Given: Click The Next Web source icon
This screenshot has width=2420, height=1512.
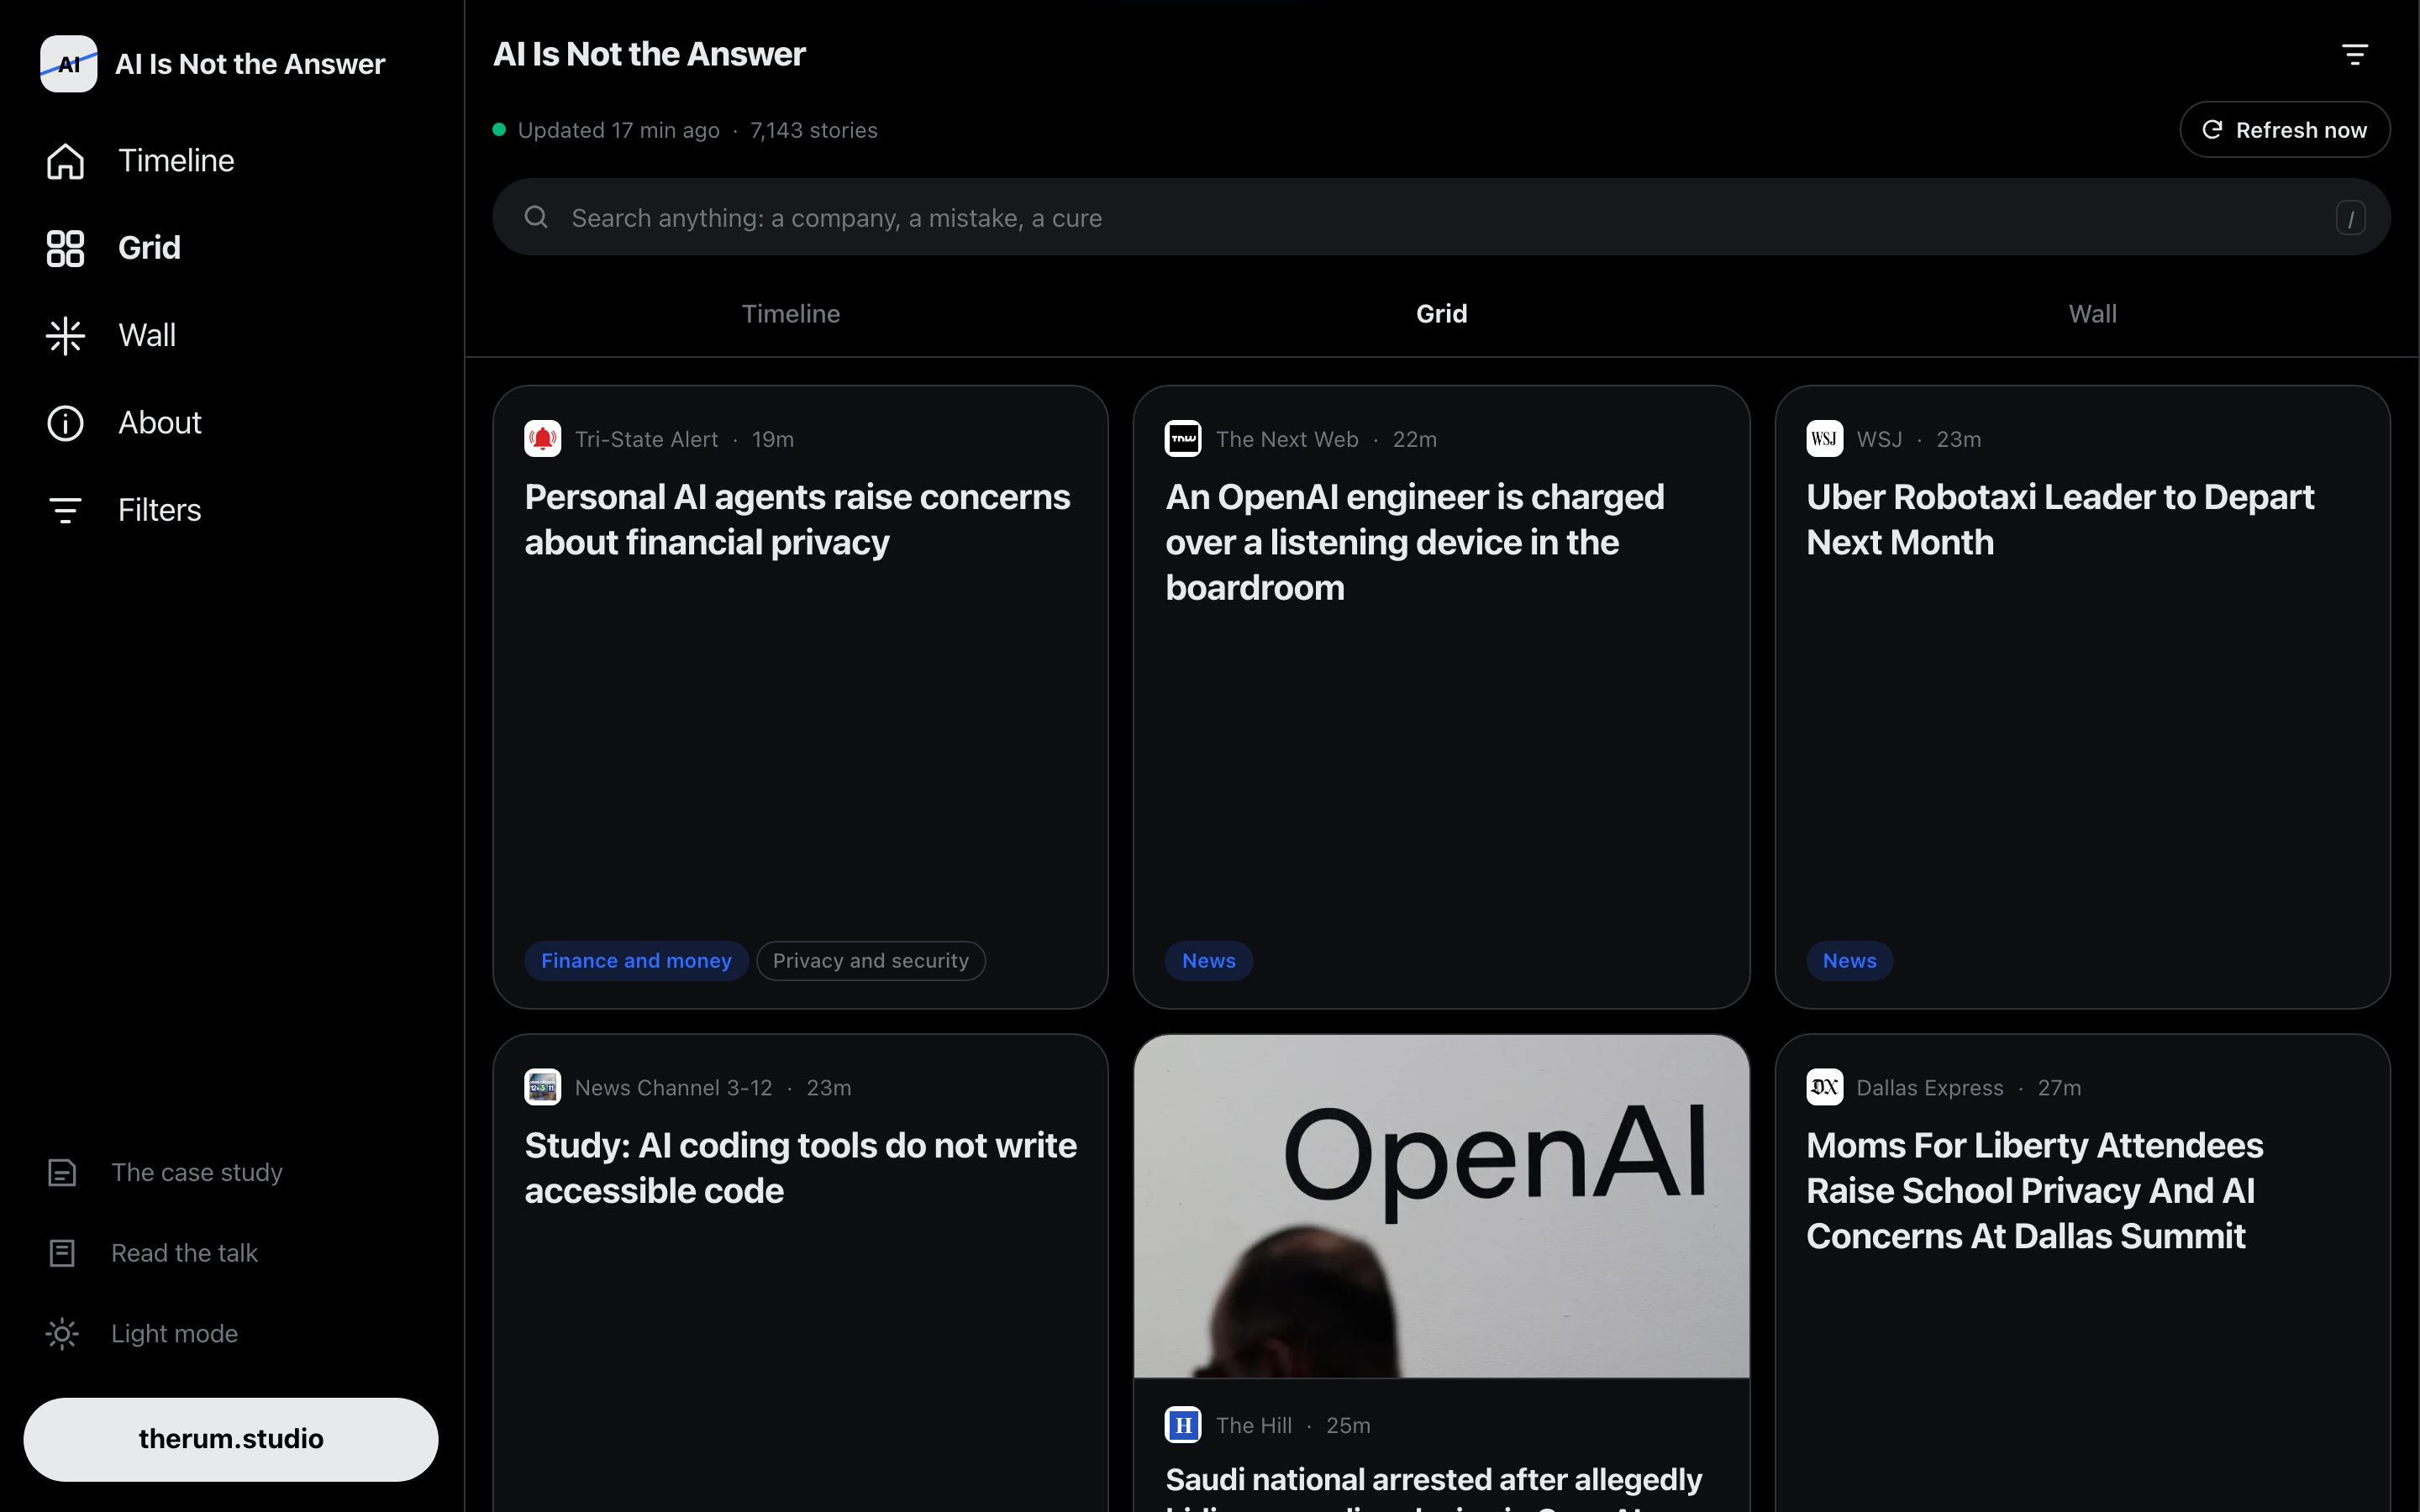Looking at the screenshot, I should click(x=1183, y=439).
